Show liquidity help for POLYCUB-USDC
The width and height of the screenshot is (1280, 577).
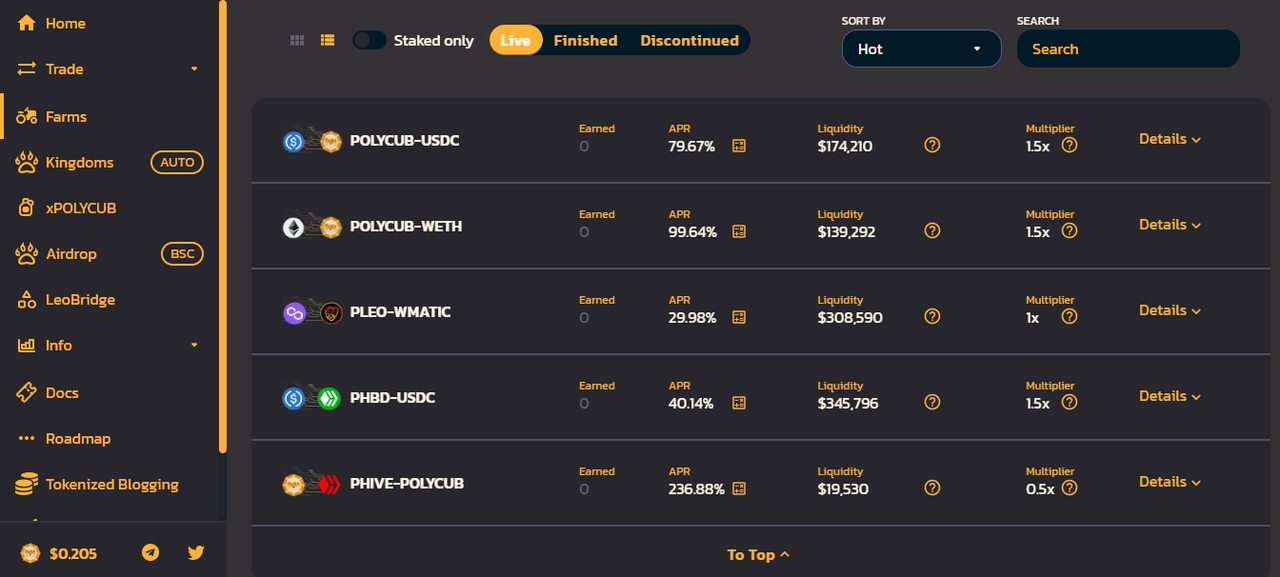coord(932,145)
